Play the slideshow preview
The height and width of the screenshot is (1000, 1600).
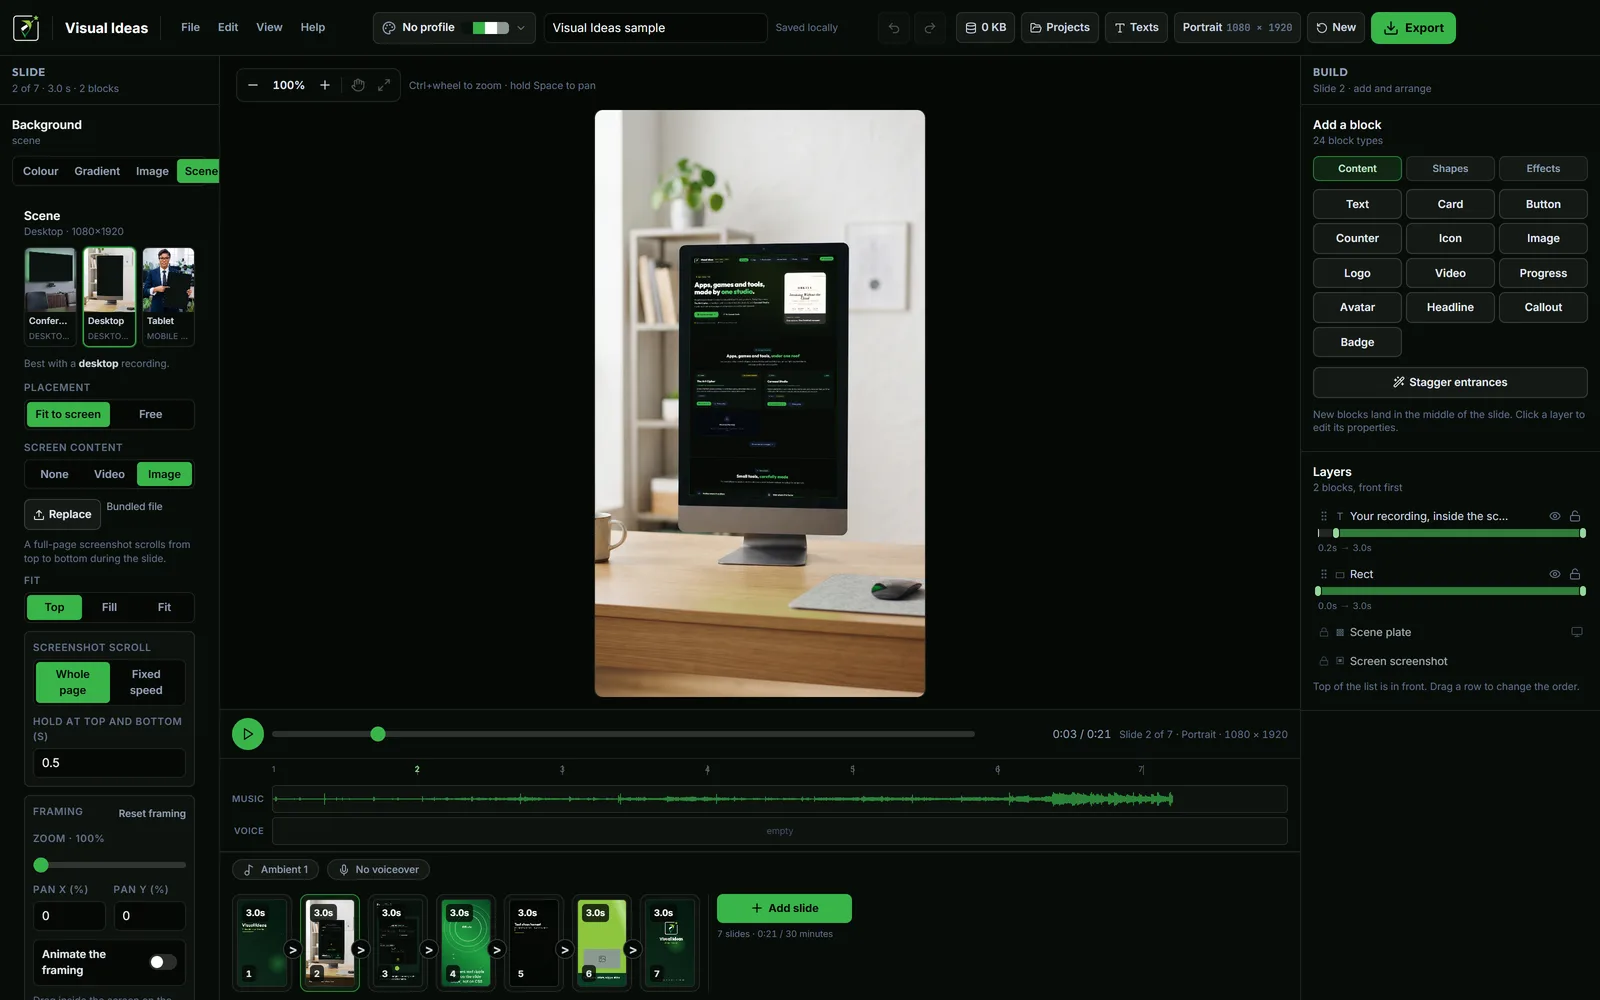[248, 734]
